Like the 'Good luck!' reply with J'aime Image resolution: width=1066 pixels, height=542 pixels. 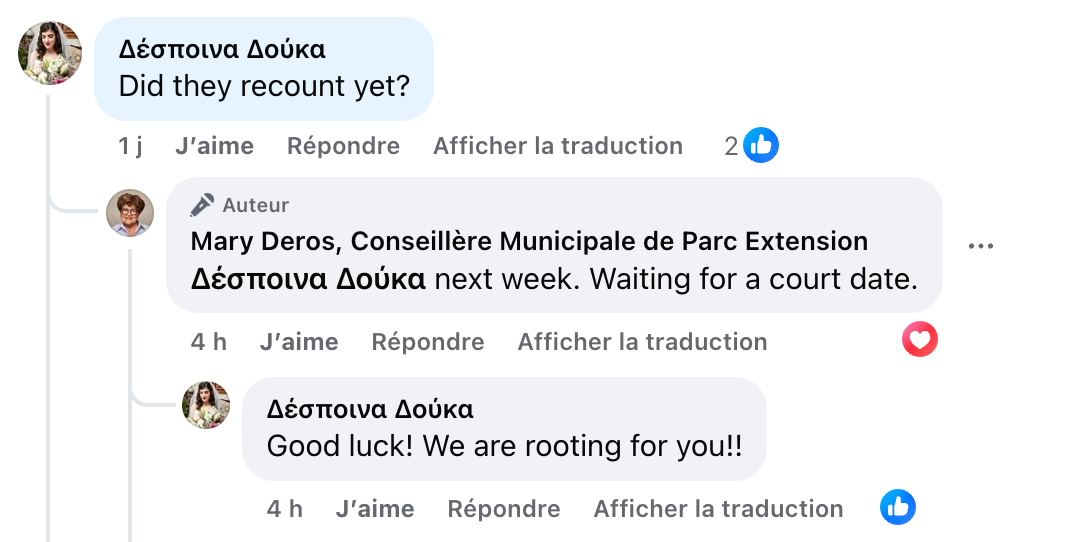(x=374, y=508)
